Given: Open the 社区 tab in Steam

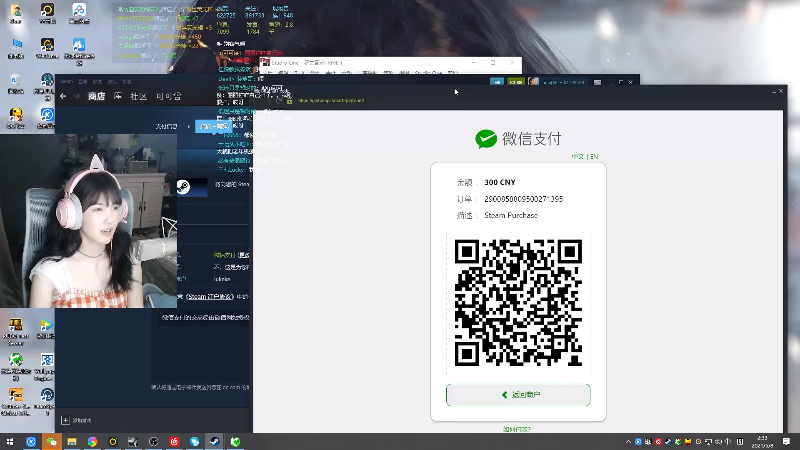Looking at the screenshot, I should coord(138,96).
